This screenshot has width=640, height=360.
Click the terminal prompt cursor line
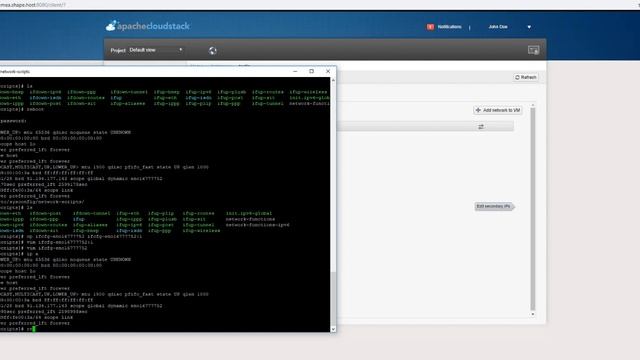(x=18, y=329)
